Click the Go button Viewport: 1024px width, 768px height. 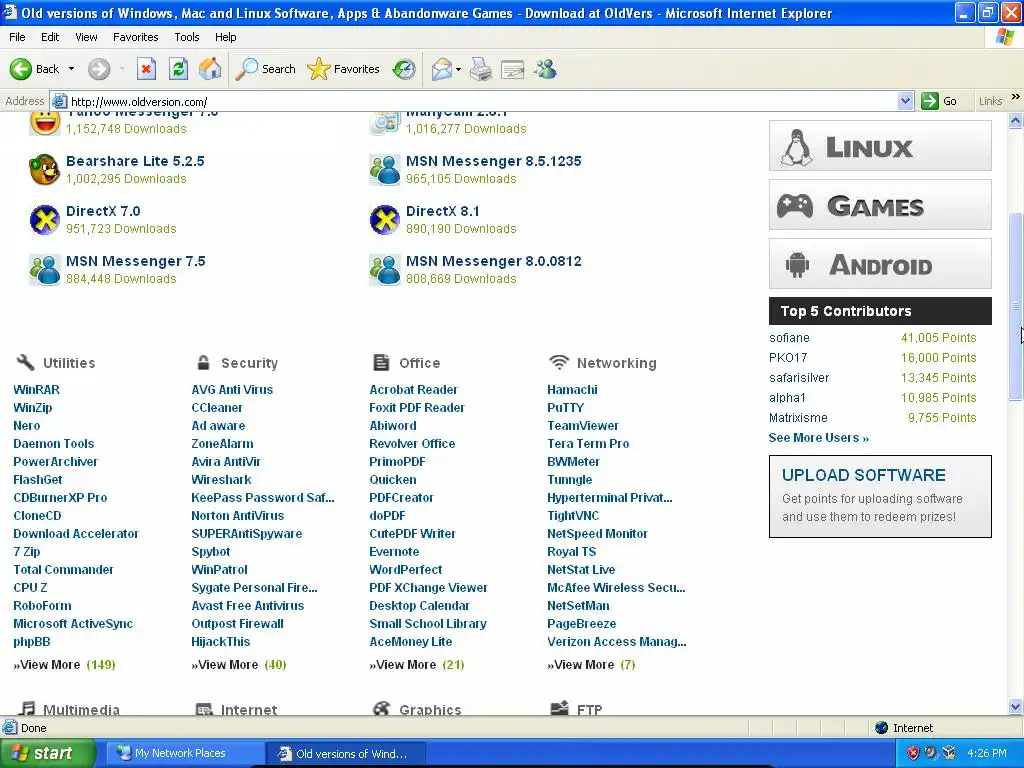(x=938, y=101)
